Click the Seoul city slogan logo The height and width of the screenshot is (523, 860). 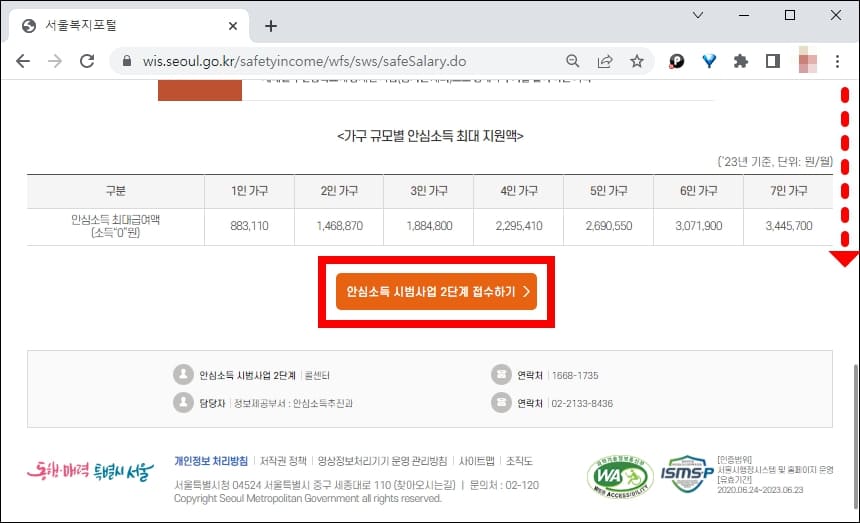90,470
